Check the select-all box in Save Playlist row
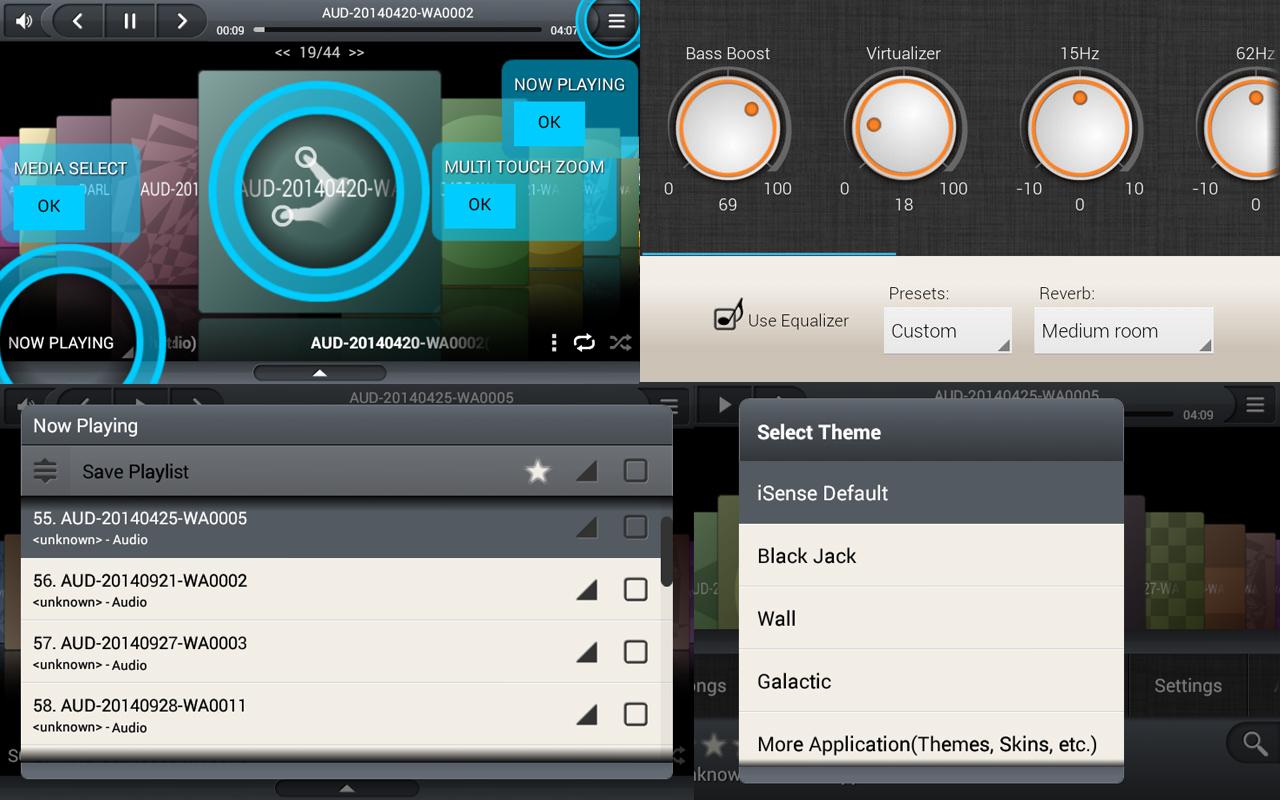 click(636, 470)
